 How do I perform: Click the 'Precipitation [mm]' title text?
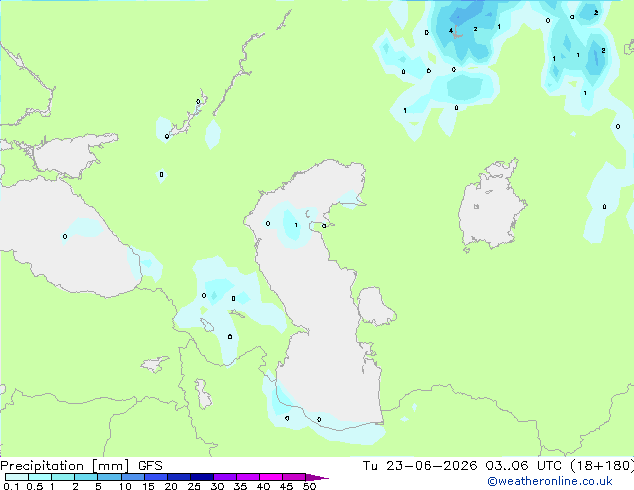click(x=65, y=466)
